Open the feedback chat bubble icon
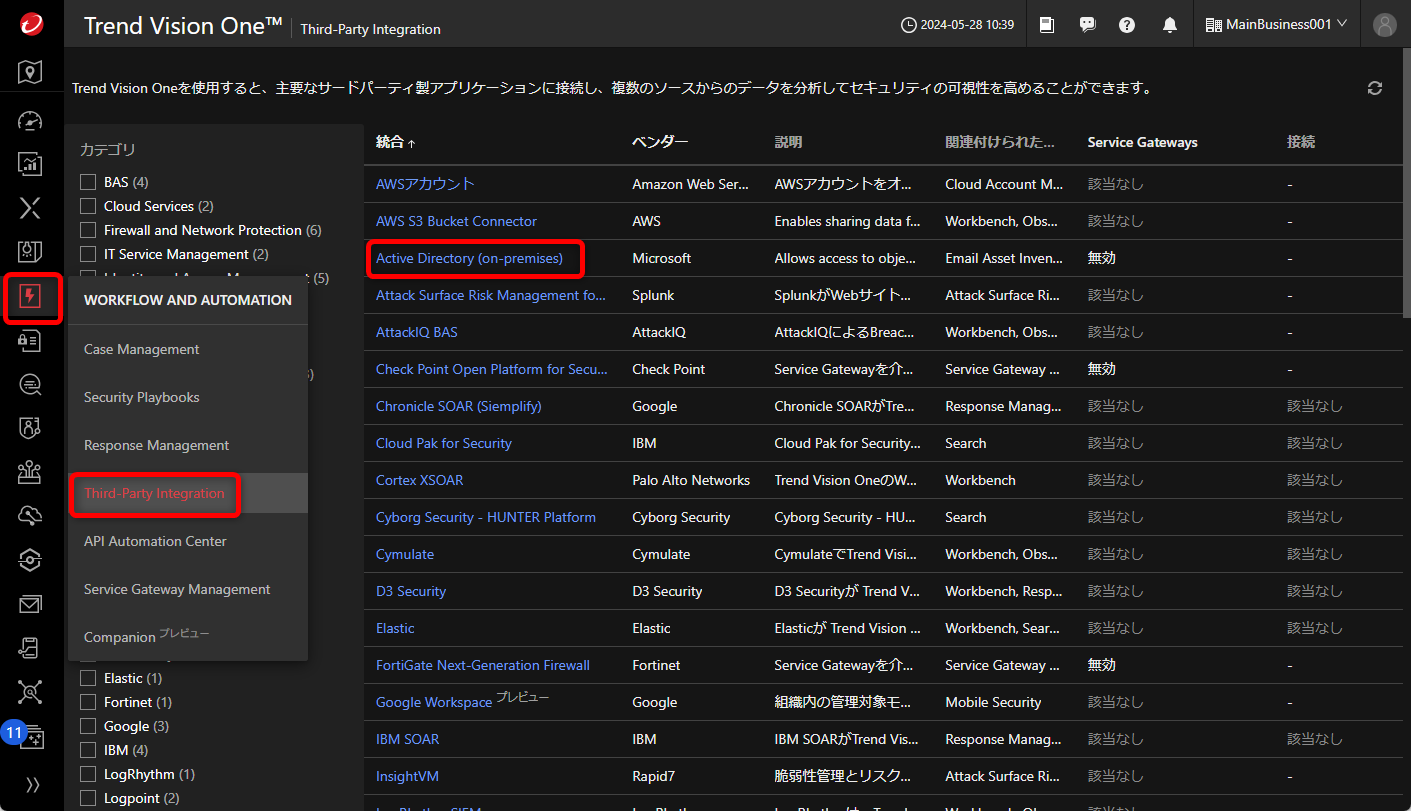 click(1087, 25)
